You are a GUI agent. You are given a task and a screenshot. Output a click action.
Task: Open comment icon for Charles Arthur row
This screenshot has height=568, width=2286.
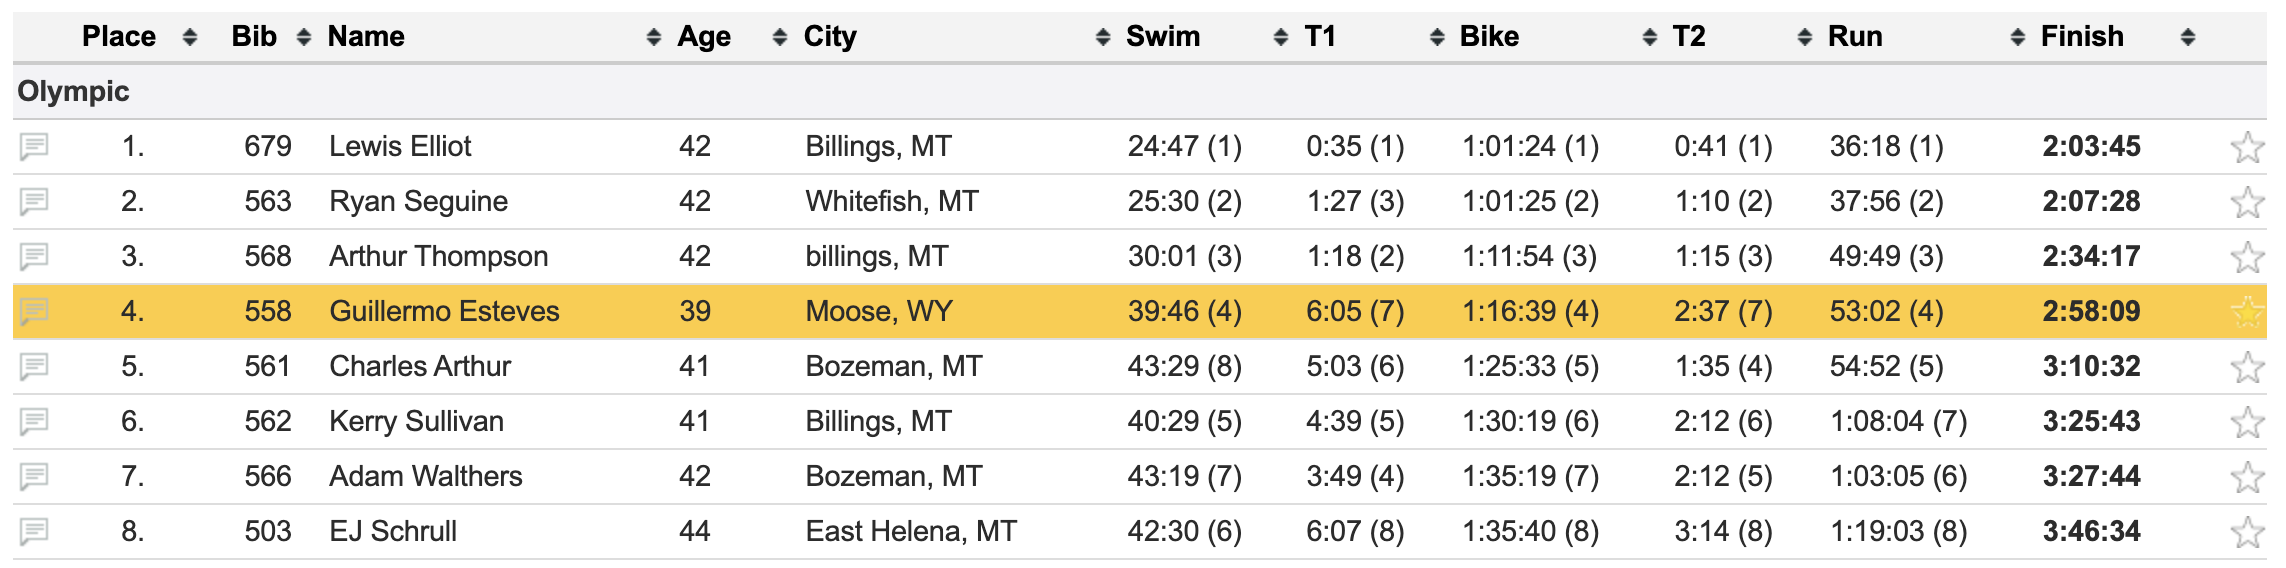(x=34, y=367)
